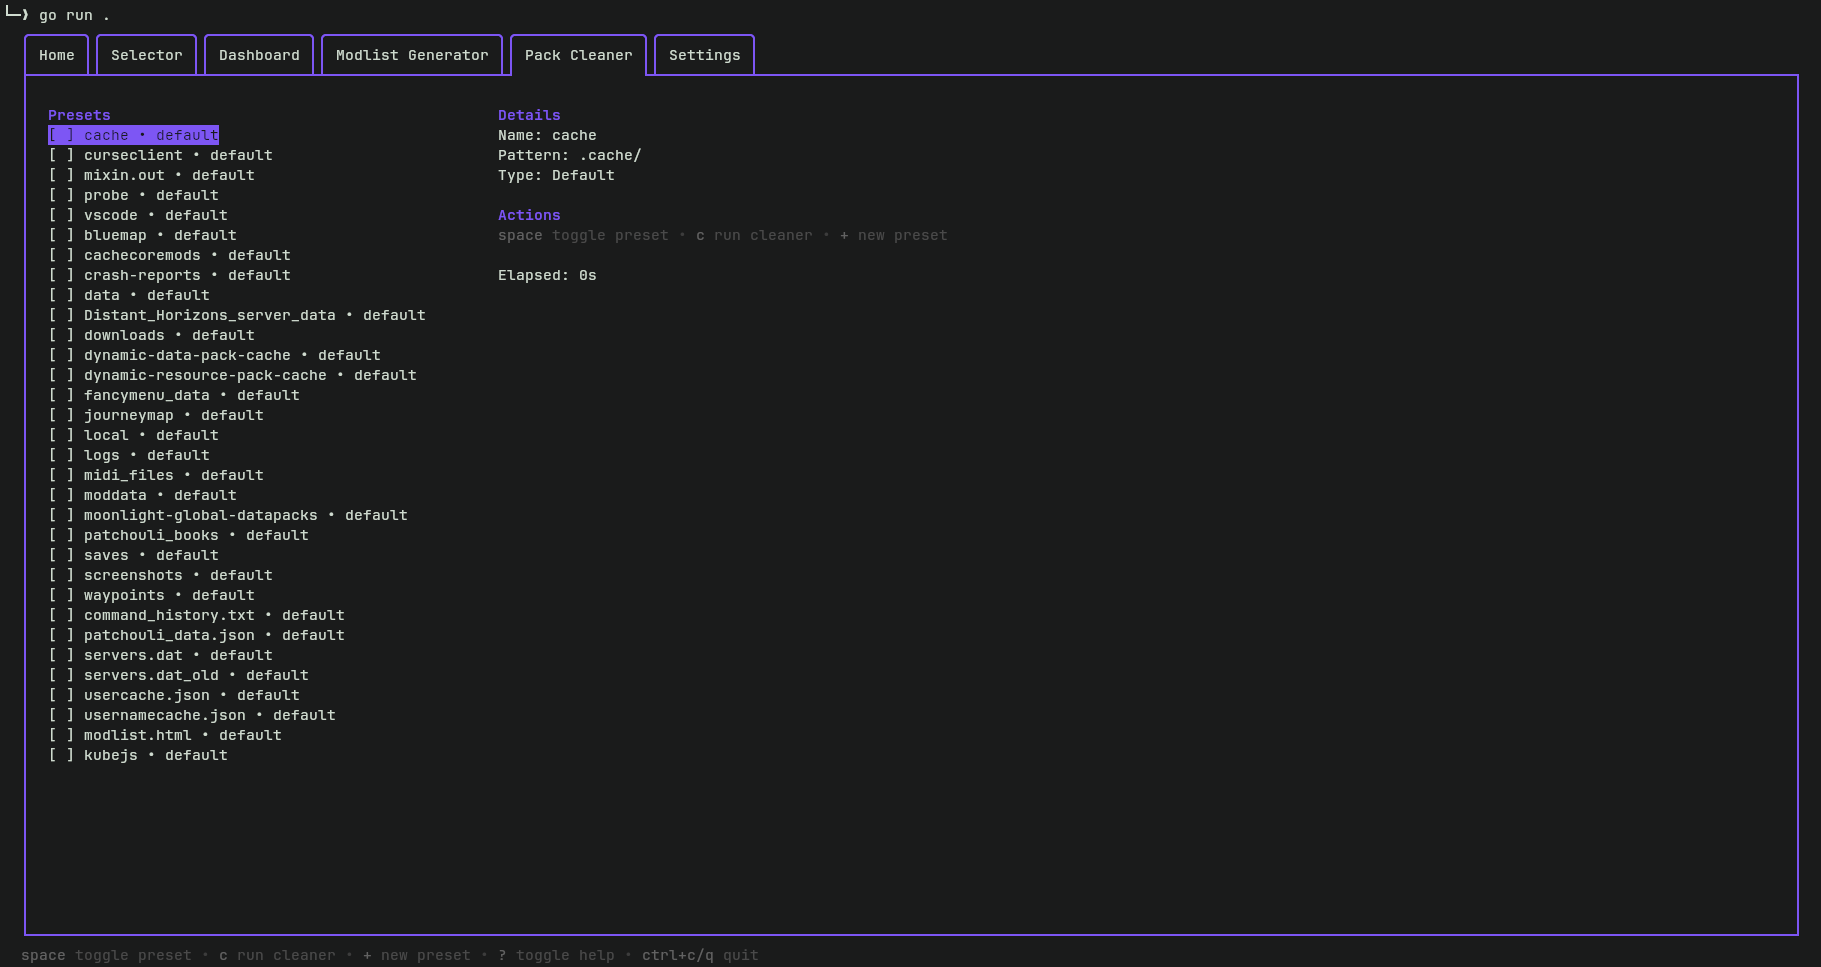Tick the dynamic-data-pack-cache checkbox
Screen dimensions: 1821x967
click(x=61, y=355)
